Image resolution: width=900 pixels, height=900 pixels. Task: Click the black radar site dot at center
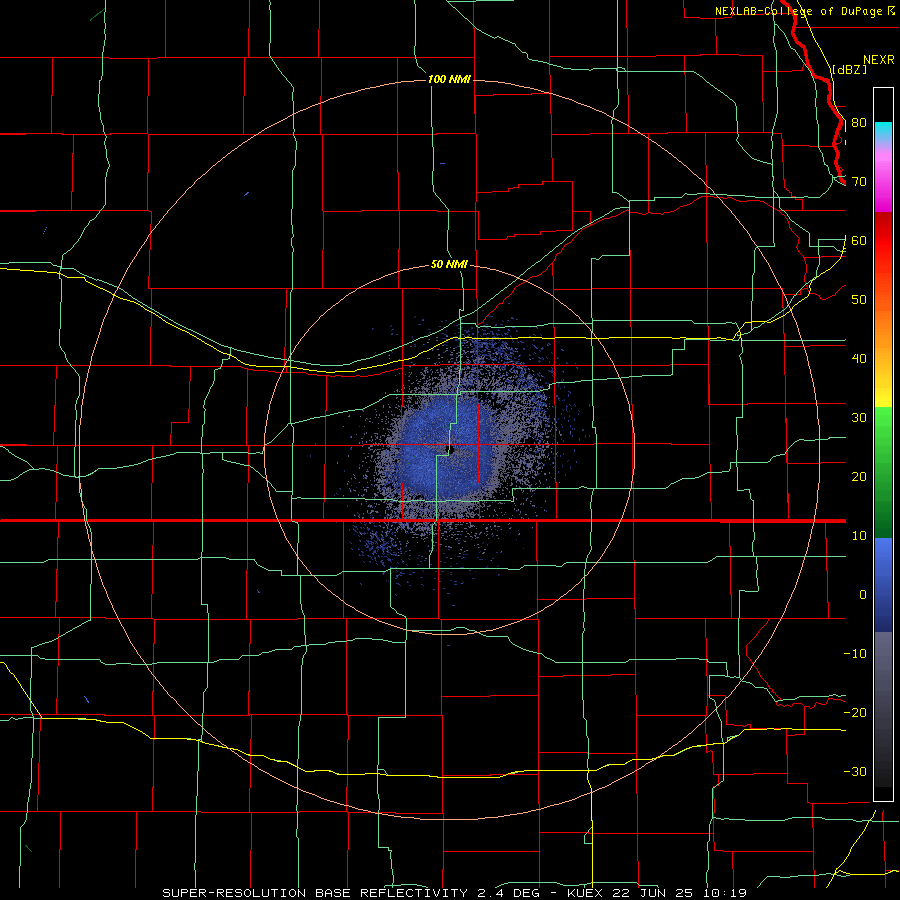tap(452, 451)
